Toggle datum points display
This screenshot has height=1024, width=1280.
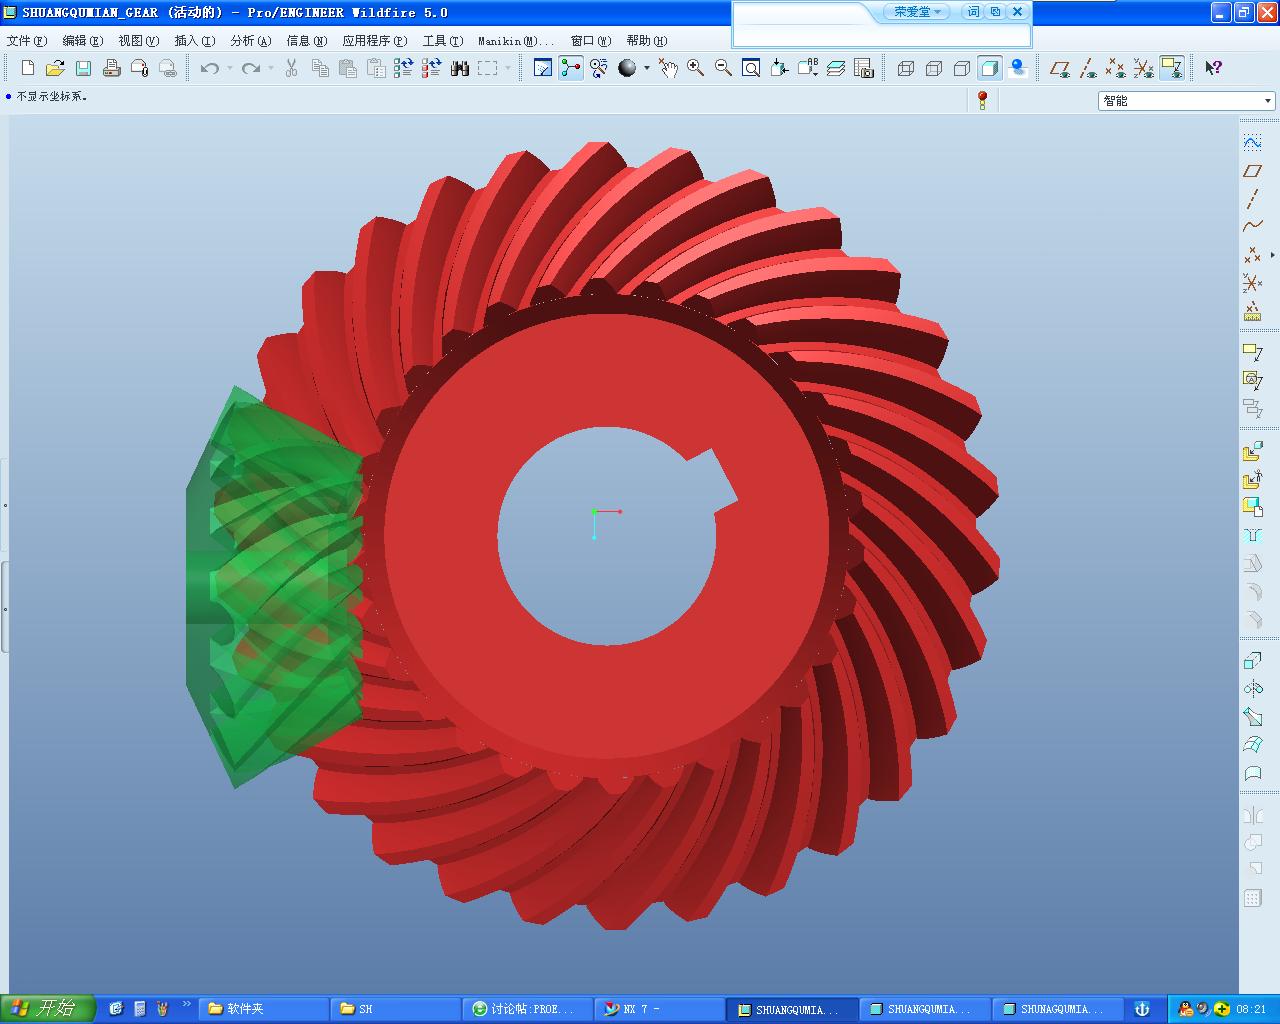click(1116, 68)
